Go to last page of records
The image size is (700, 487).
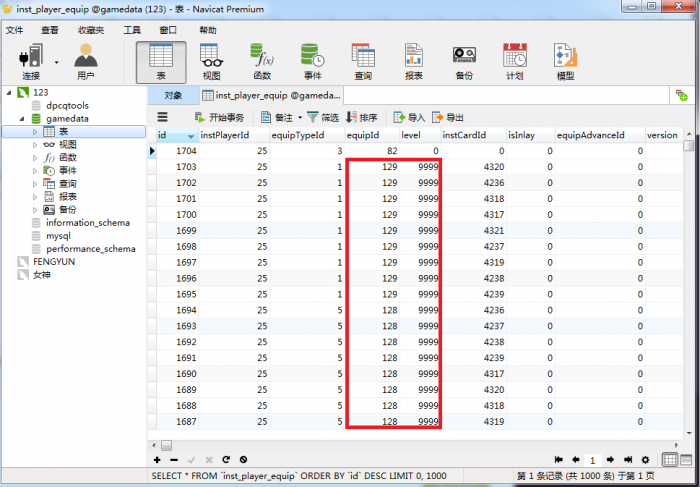[x=628, y=459]
